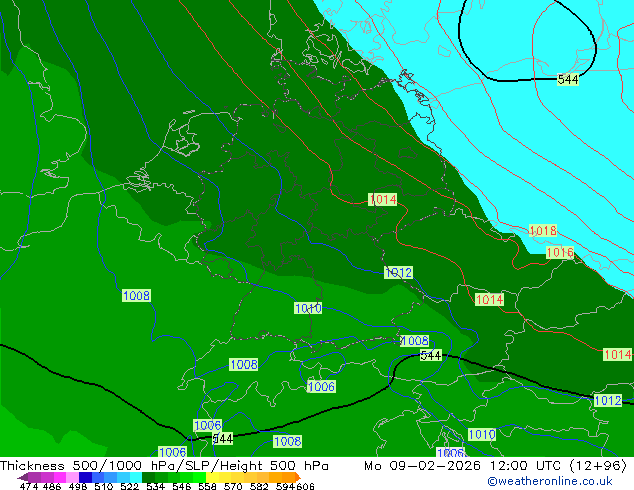Viewport: 634px width, 490px height.
Task: Click the 544 label on the closed loop contour
Action: (568, 80)
